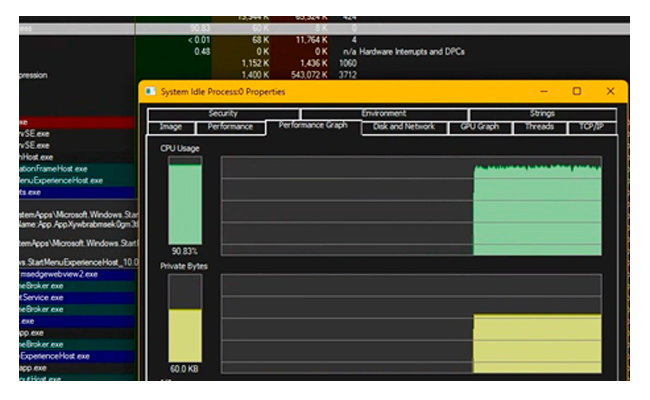This screenshot has width=650, height=400.
Task: Maximize the System Idle Process properties window
Action: tap(577, 91)
